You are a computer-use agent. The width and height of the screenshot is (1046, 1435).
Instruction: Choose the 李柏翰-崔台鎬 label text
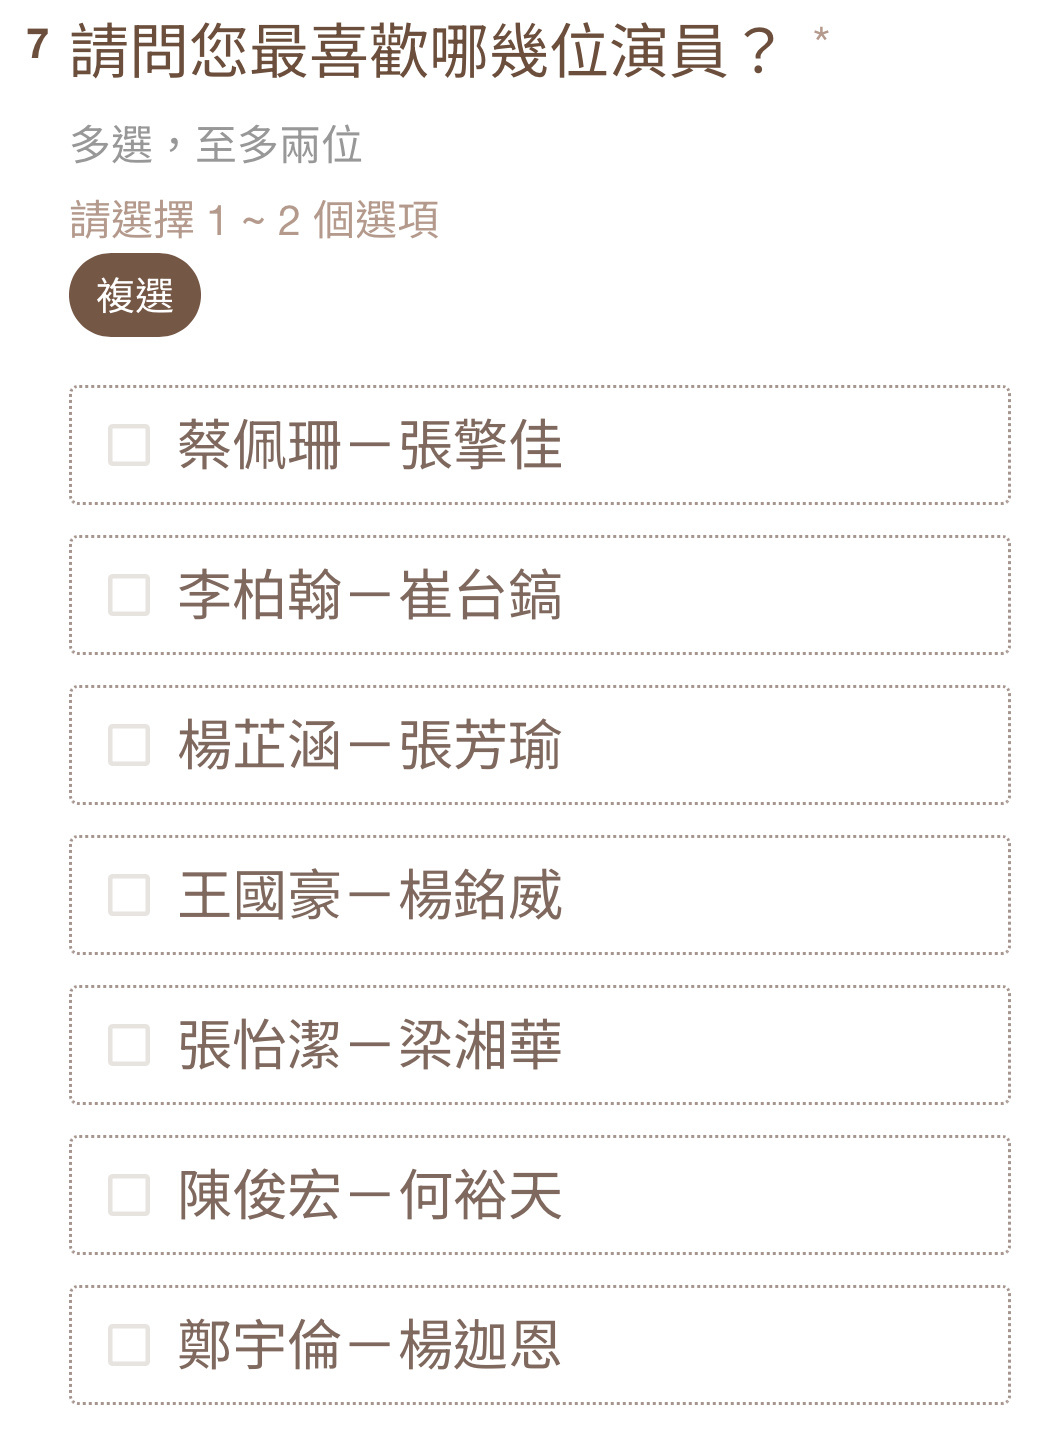tap(370, 595)
